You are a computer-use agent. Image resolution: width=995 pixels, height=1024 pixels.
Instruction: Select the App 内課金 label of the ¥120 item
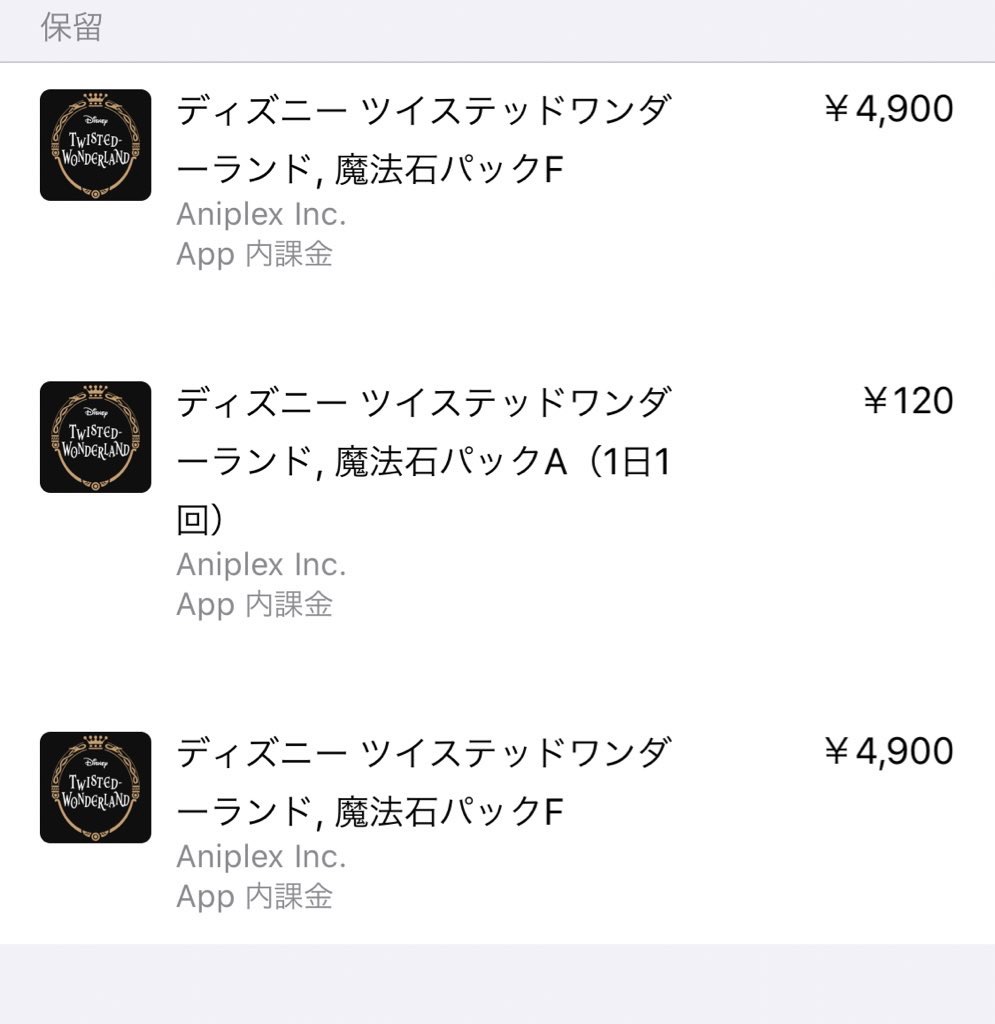point(254,604)
